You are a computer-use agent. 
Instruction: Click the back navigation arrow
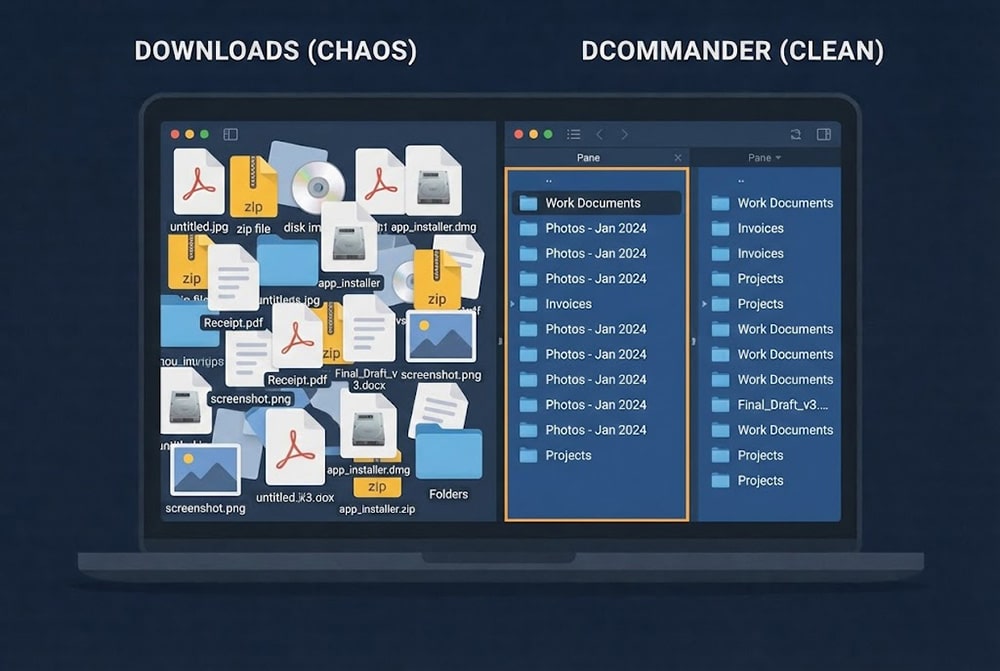tap(600, 134)
